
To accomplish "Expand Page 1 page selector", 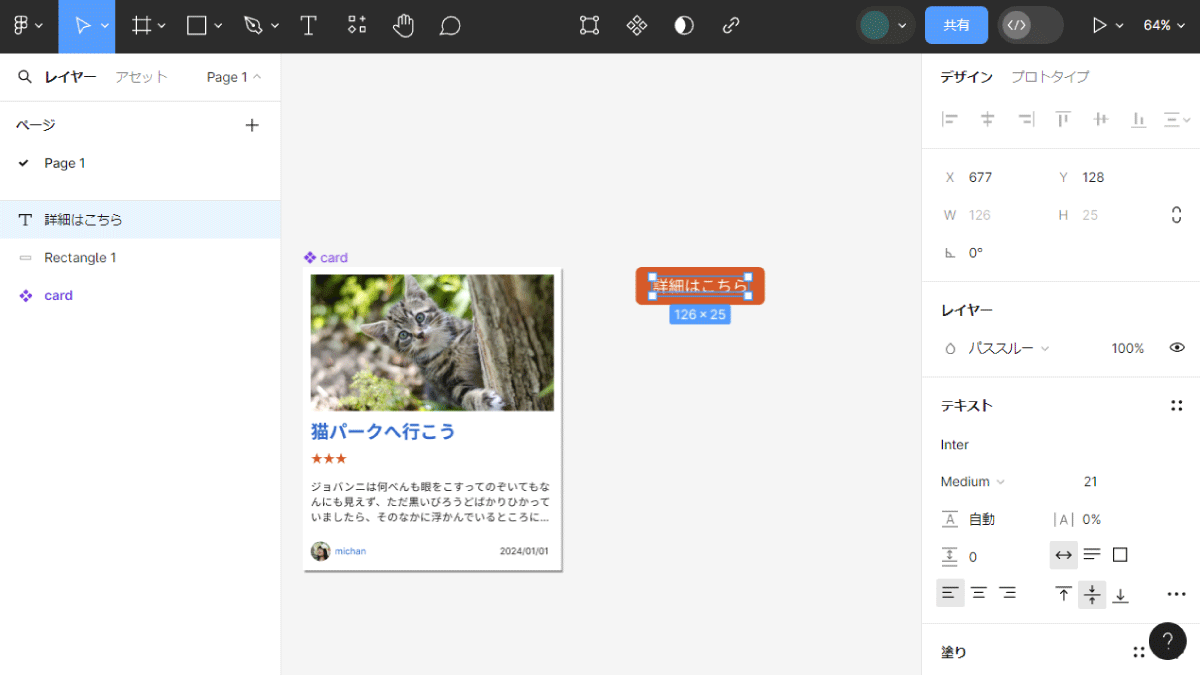I will (x=234, y=77).
